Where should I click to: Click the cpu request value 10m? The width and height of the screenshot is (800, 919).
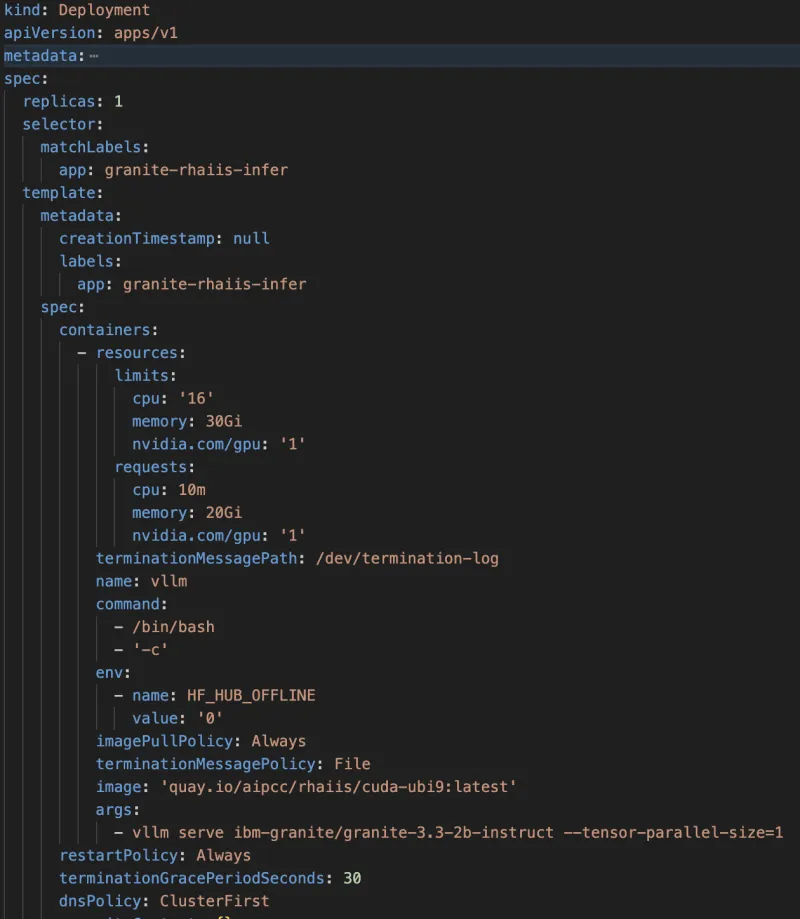[x=190, y=489]
